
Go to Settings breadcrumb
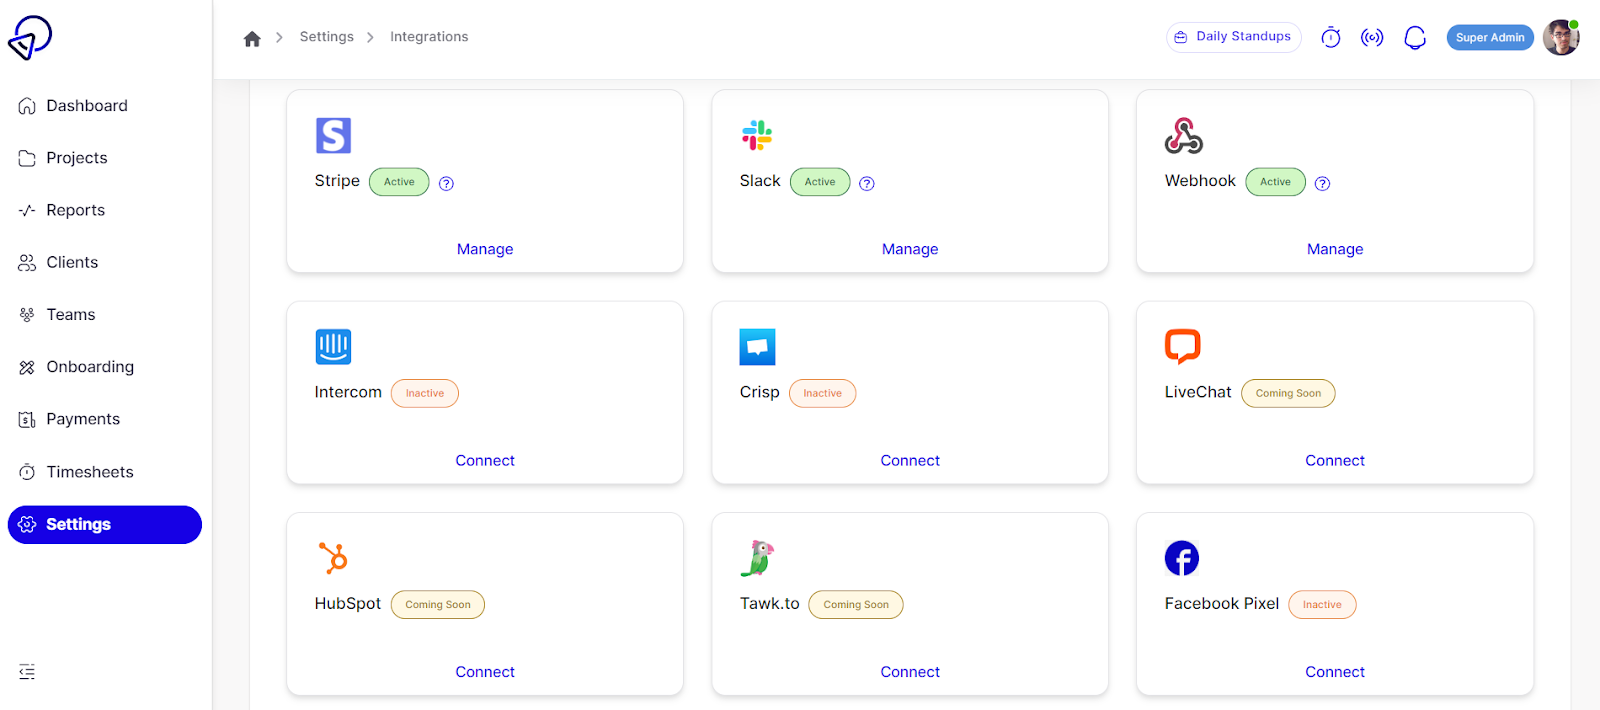coord(327,37)
